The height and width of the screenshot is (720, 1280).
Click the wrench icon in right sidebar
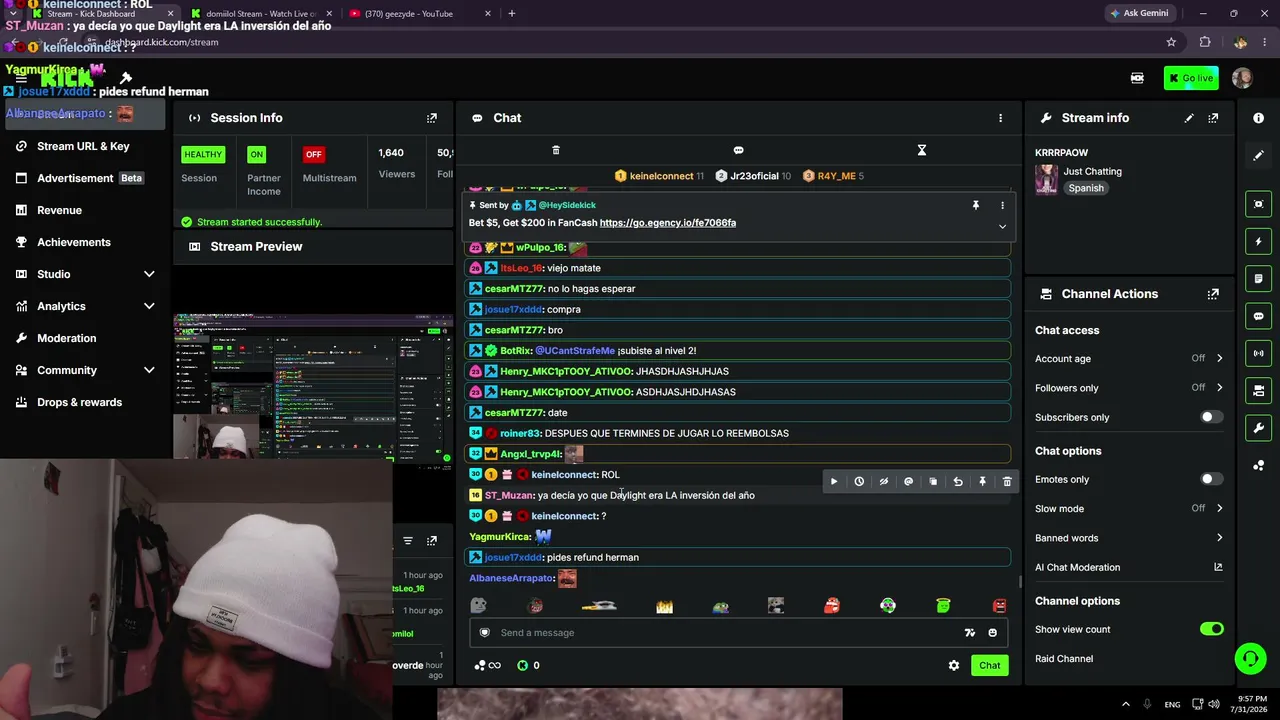pyautogui.click(x=1258, y=428)
